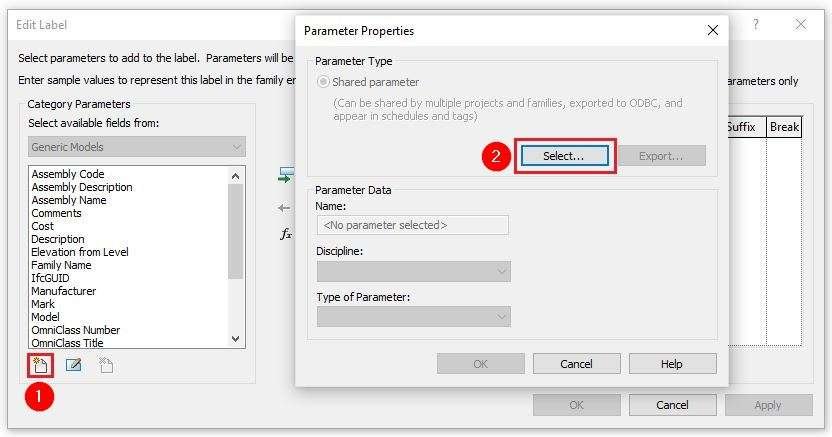Image resolution: width=832 pixels, height=437 pixels.
Task: Select Elevation from Level in the list
Action: (80, 252)
